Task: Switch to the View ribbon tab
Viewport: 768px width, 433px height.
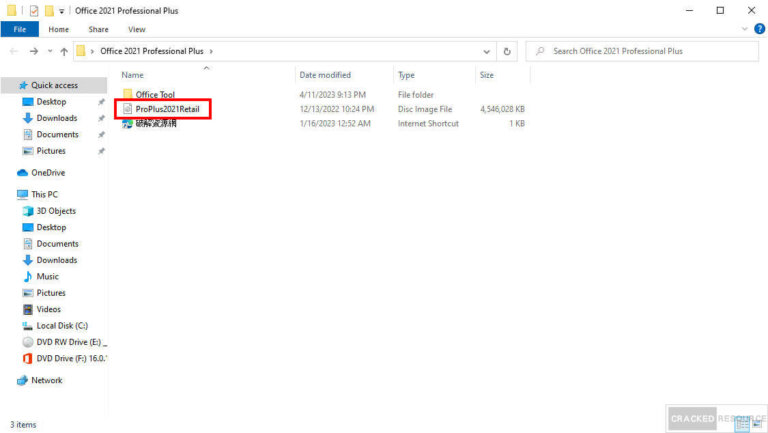Action: 136,30
